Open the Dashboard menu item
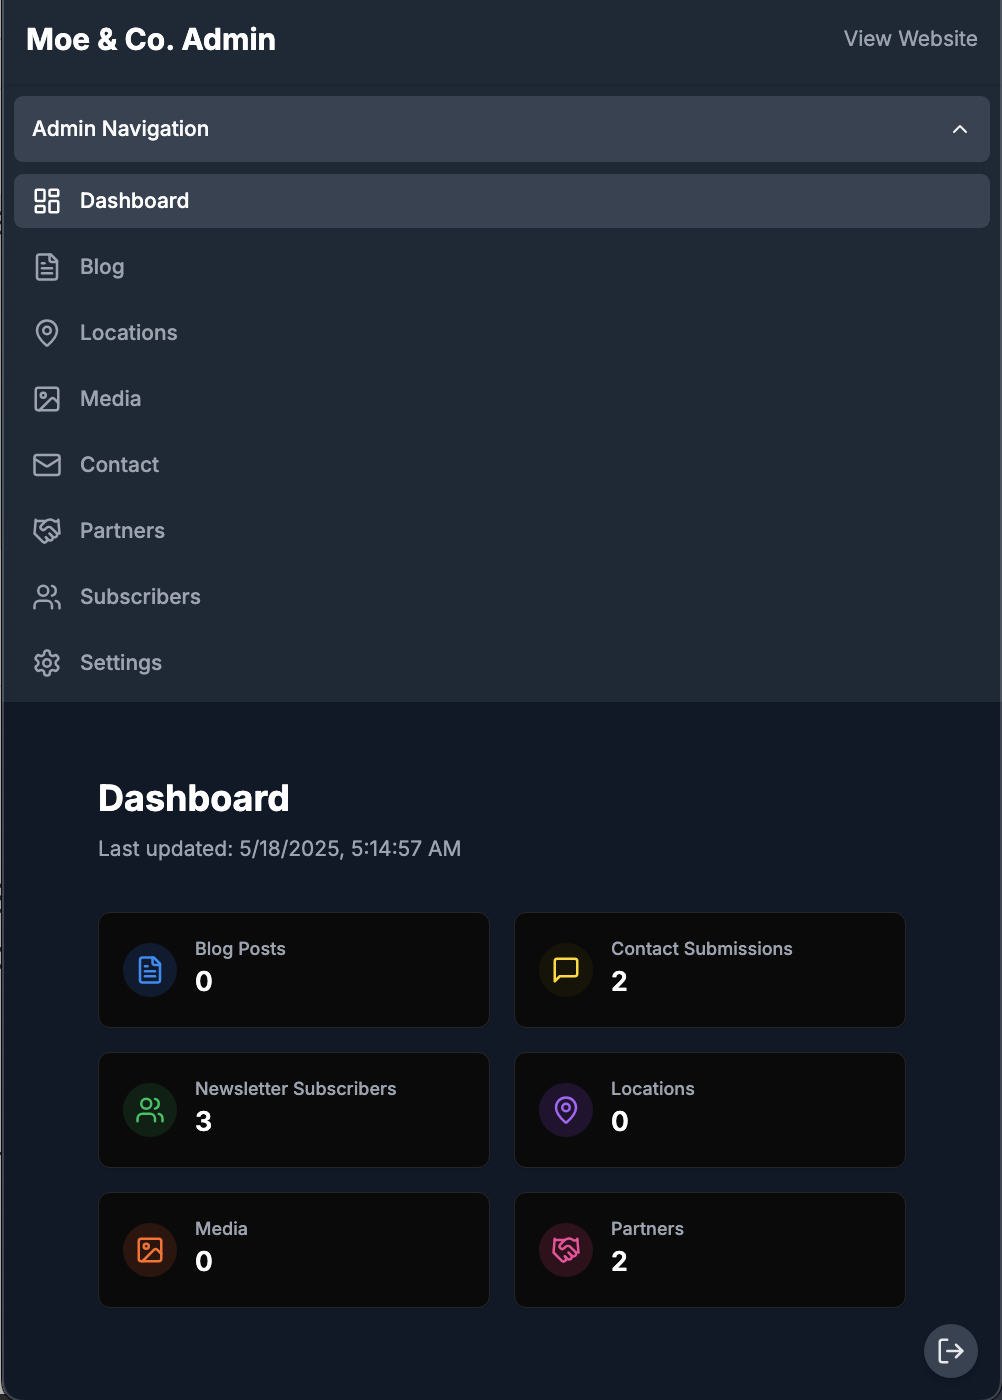This screenshot has width=1002, height=1400. click(502, 201)
